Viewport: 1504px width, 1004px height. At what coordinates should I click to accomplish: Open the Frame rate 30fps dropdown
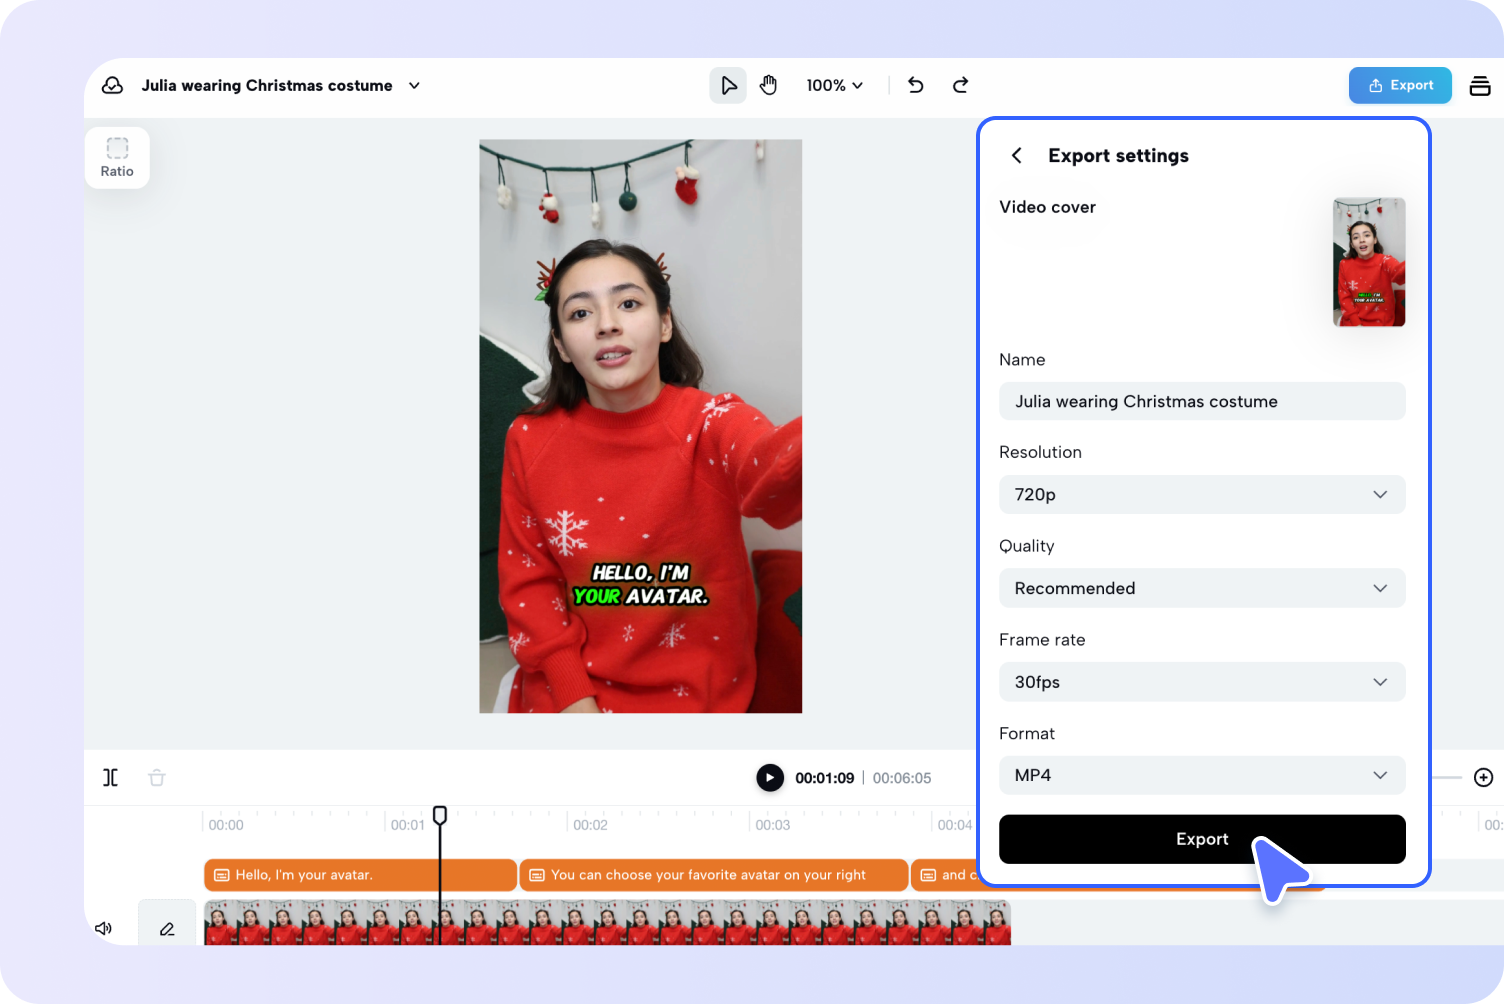click(1202, 682)
